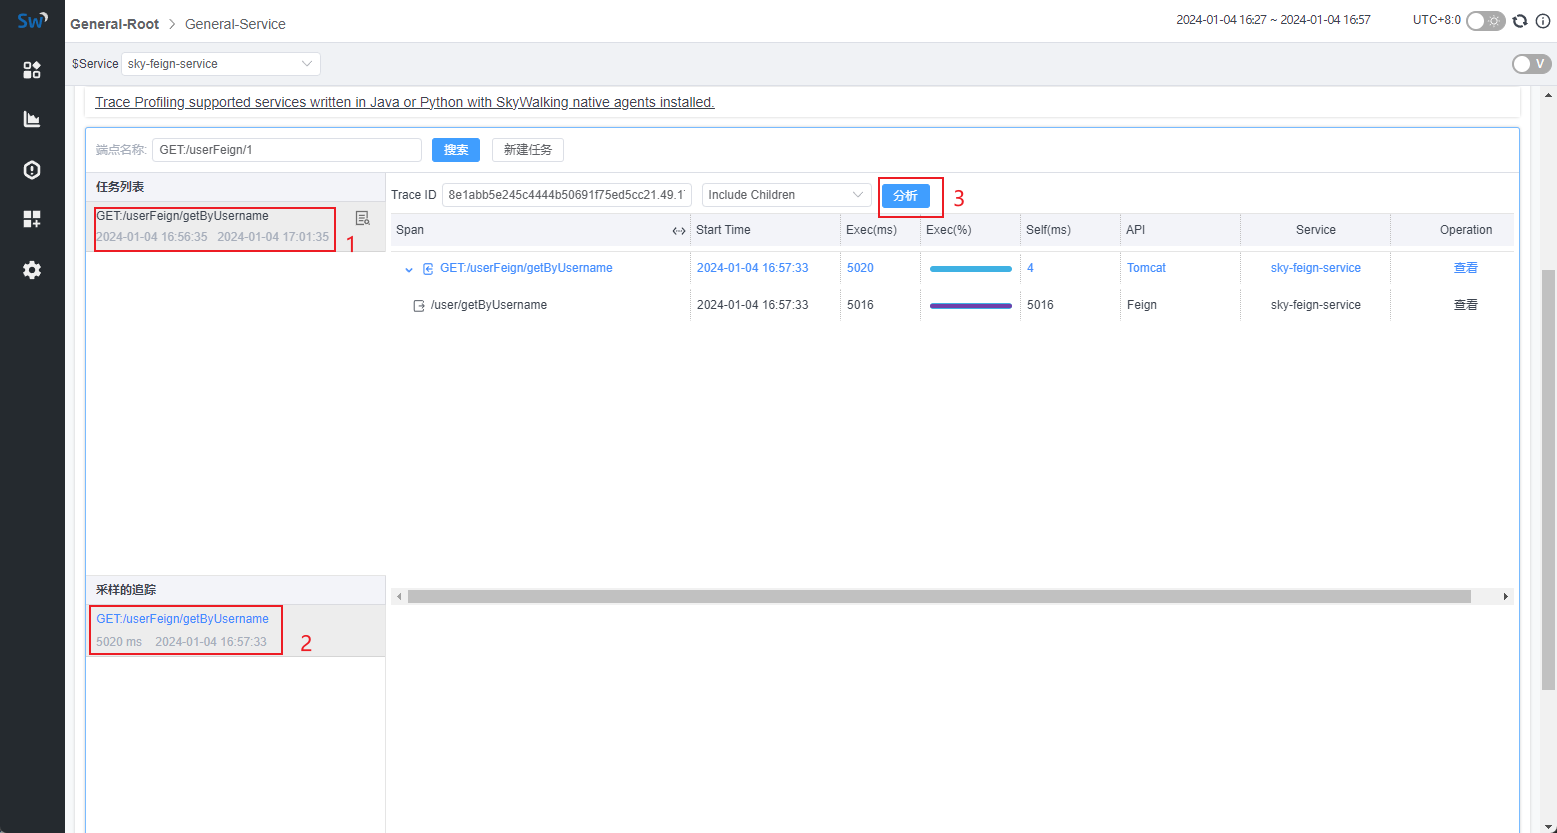Click the blue 搜索 search button

[456, 150]
